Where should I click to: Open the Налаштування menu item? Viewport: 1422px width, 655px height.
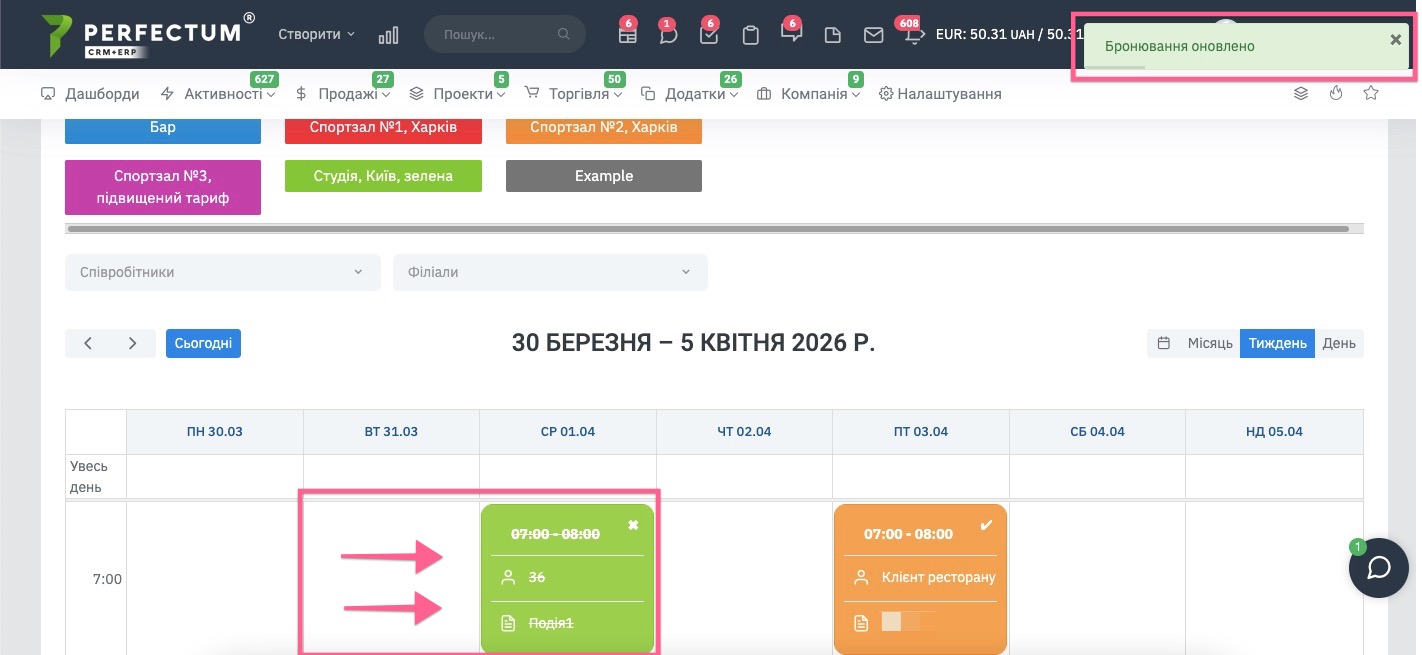coord(940,94)
